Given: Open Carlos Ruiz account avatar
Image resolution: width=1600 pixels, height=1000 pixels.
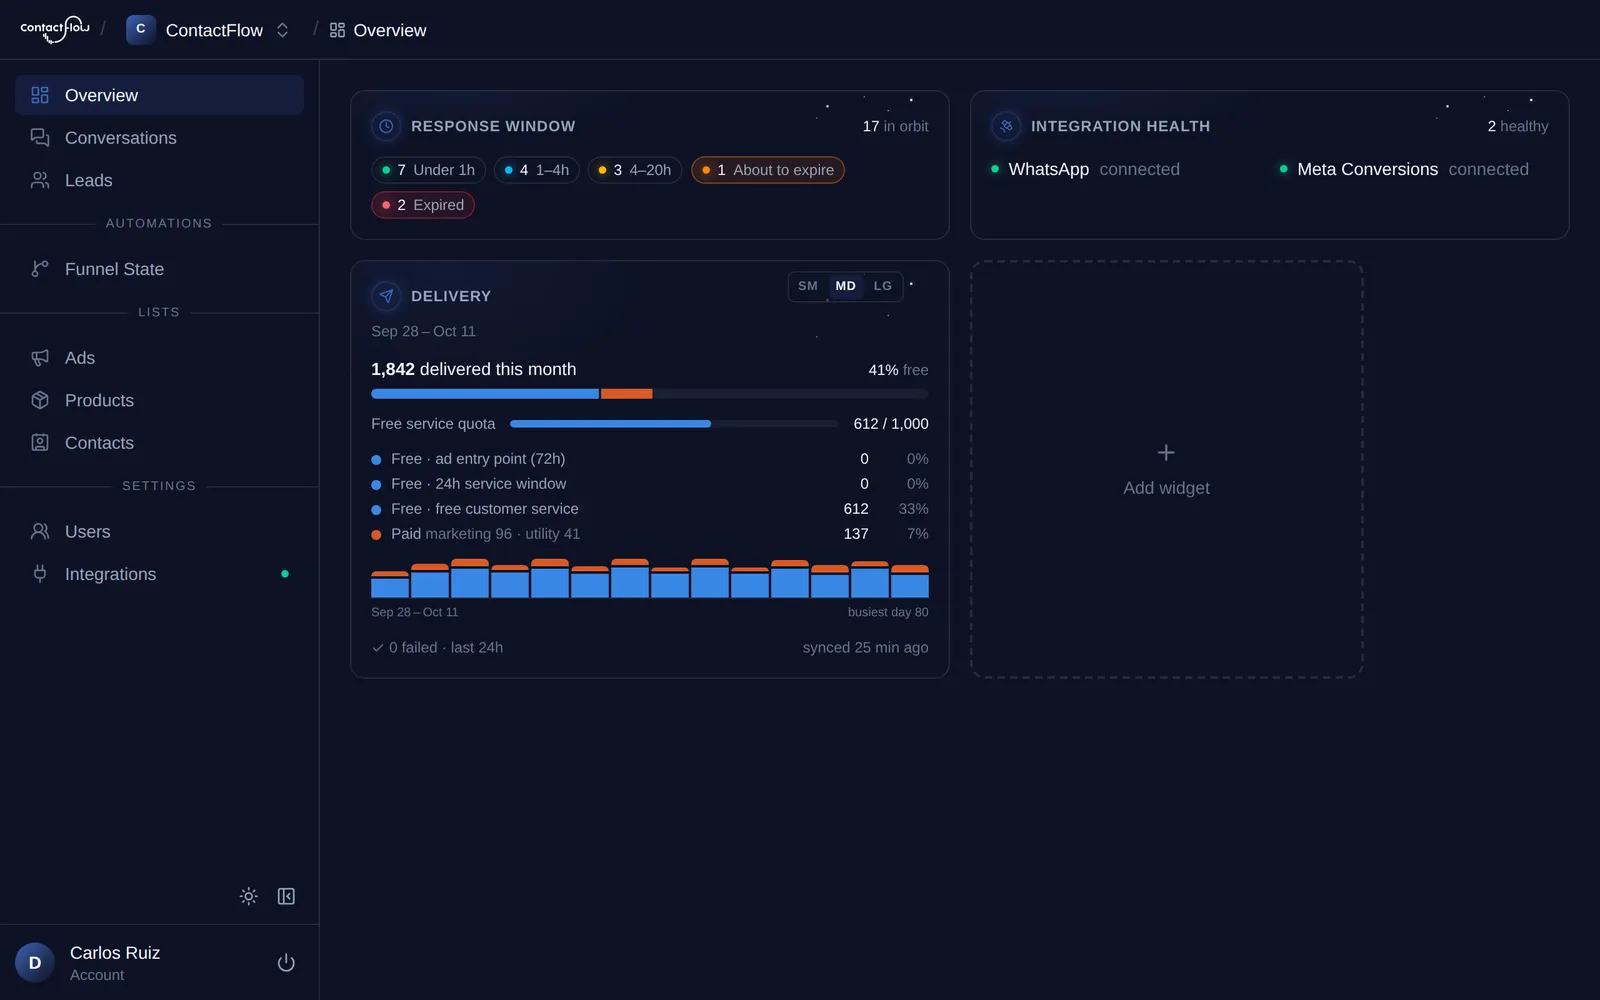Looking at the screenshot, I should (x=35, y=963).
